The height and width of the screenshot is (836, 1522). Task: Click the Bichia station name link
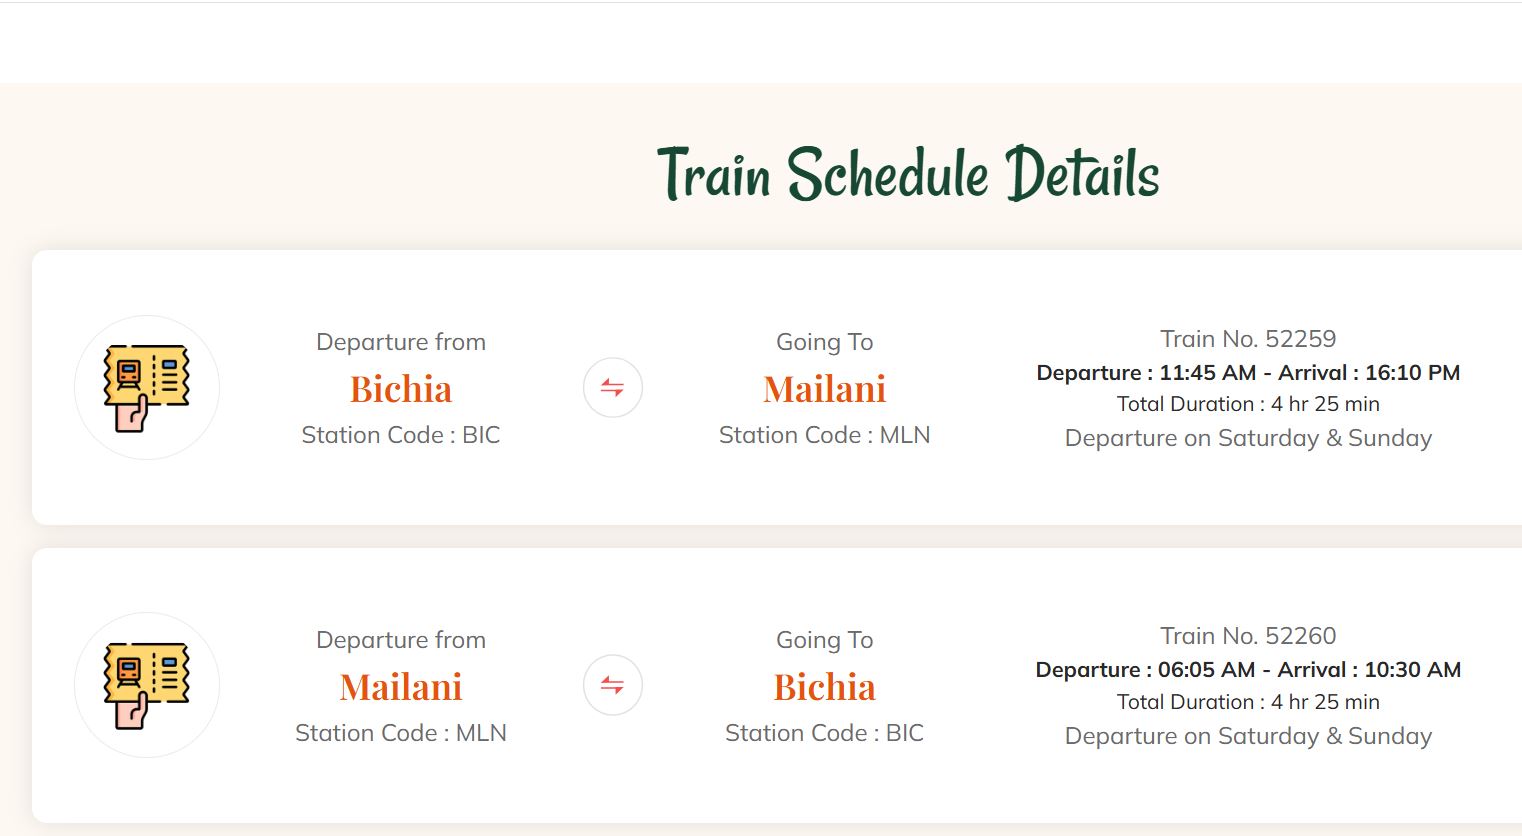coord(400,388)
